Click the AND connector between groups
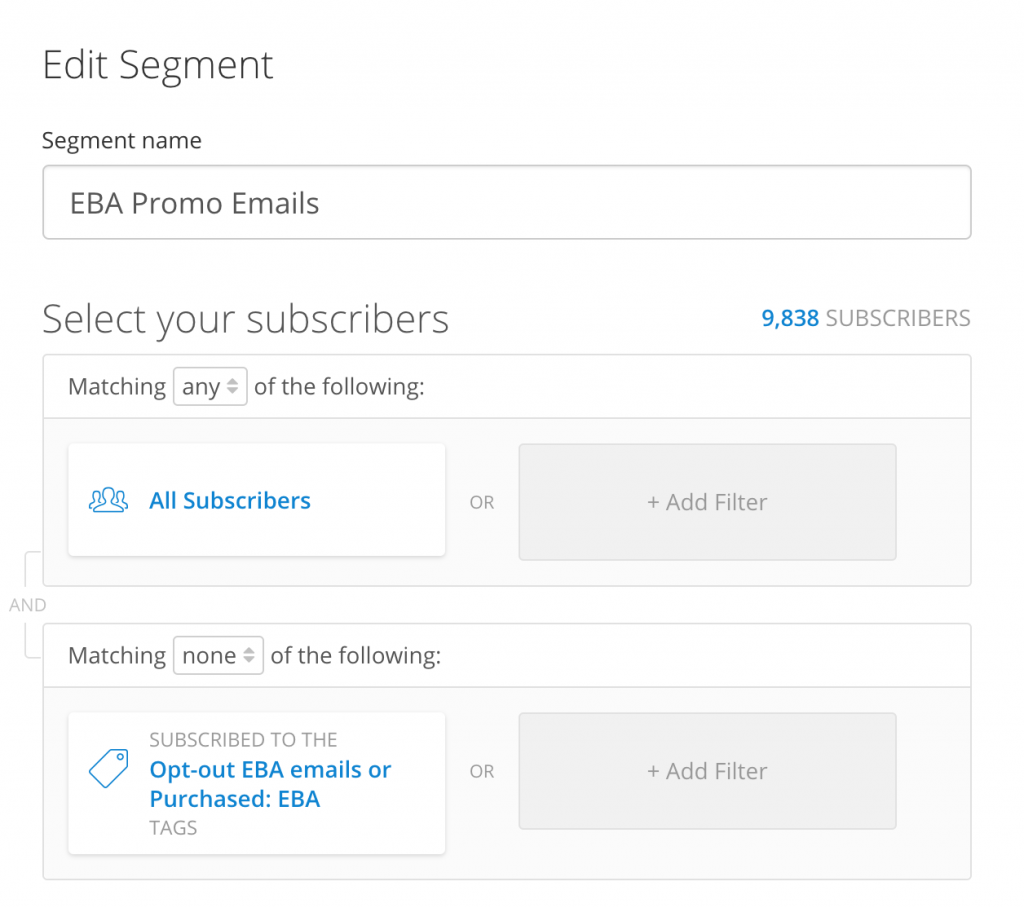The image size is (1024, 908). point(27,605)
